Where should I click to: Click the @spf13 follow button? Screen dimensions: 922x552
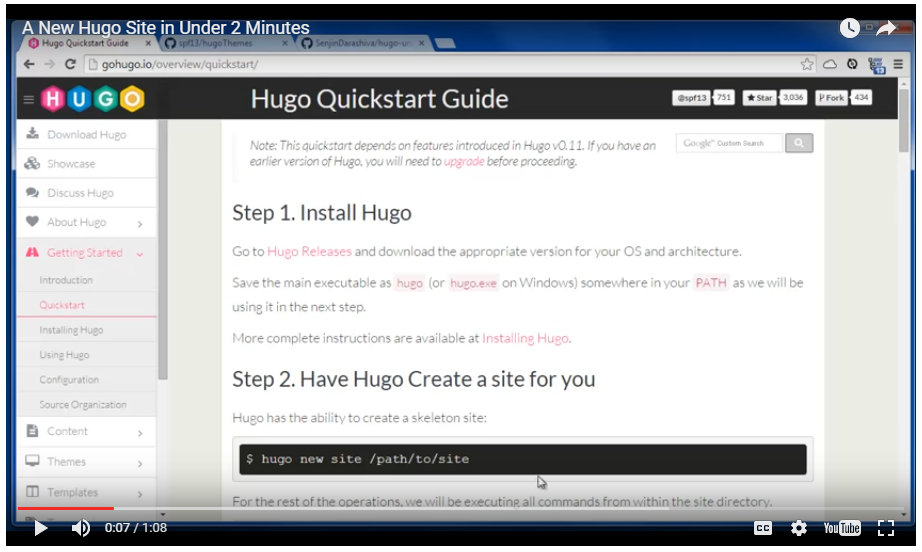[692, 98]
